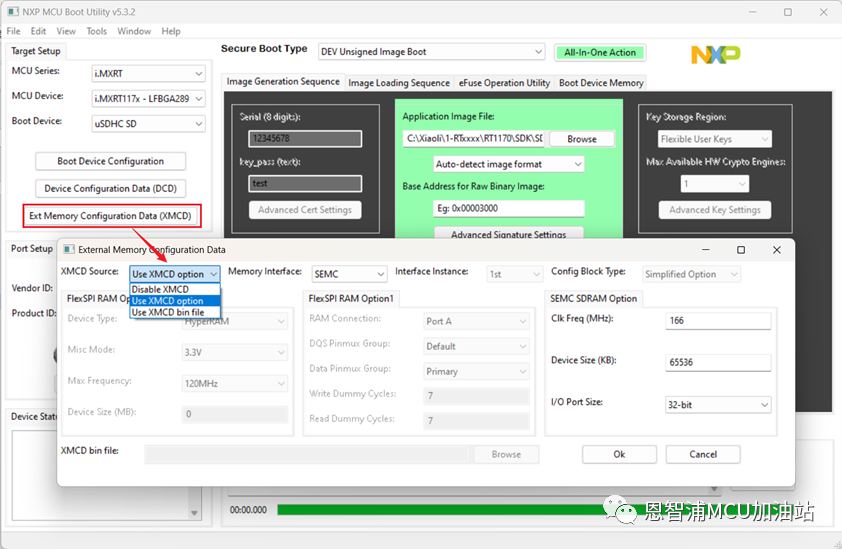Switch to Image Loading Sequence tab
The width and height of the screenshot is (842, 549).
(x=399, y=83)
